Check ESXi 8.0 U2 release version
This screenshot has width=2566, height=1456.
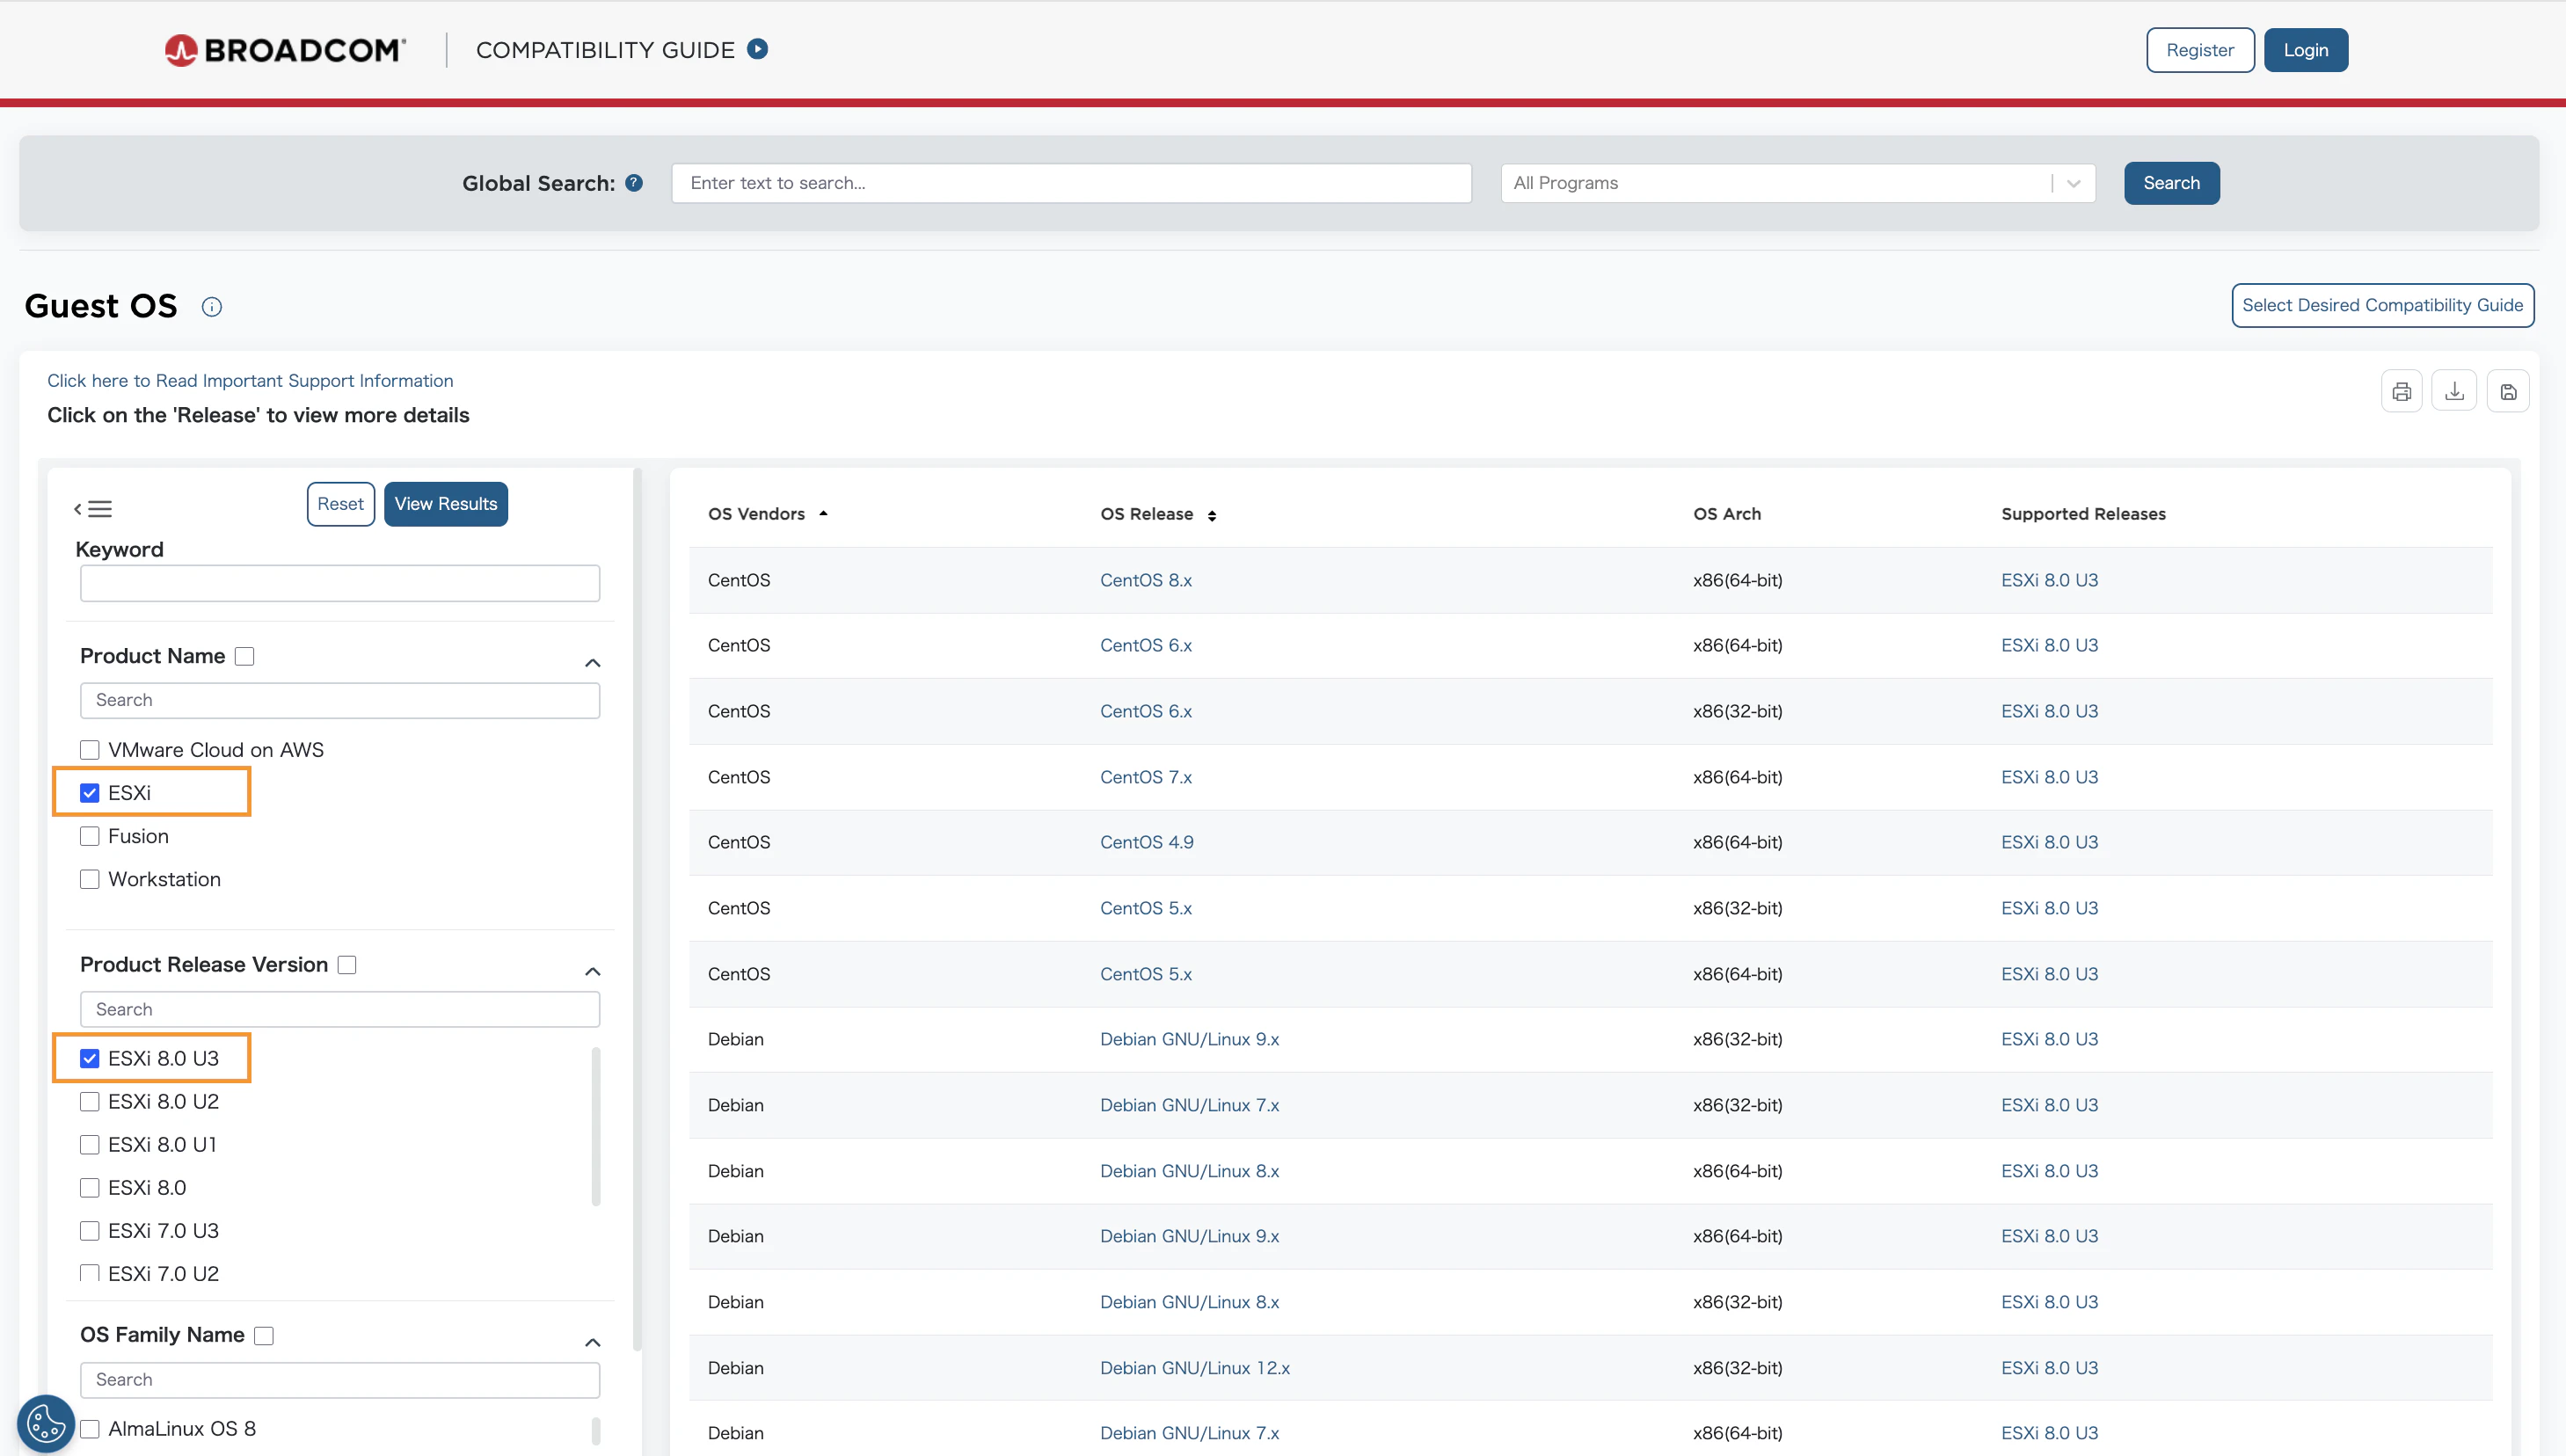click(x=90, y=1101)
